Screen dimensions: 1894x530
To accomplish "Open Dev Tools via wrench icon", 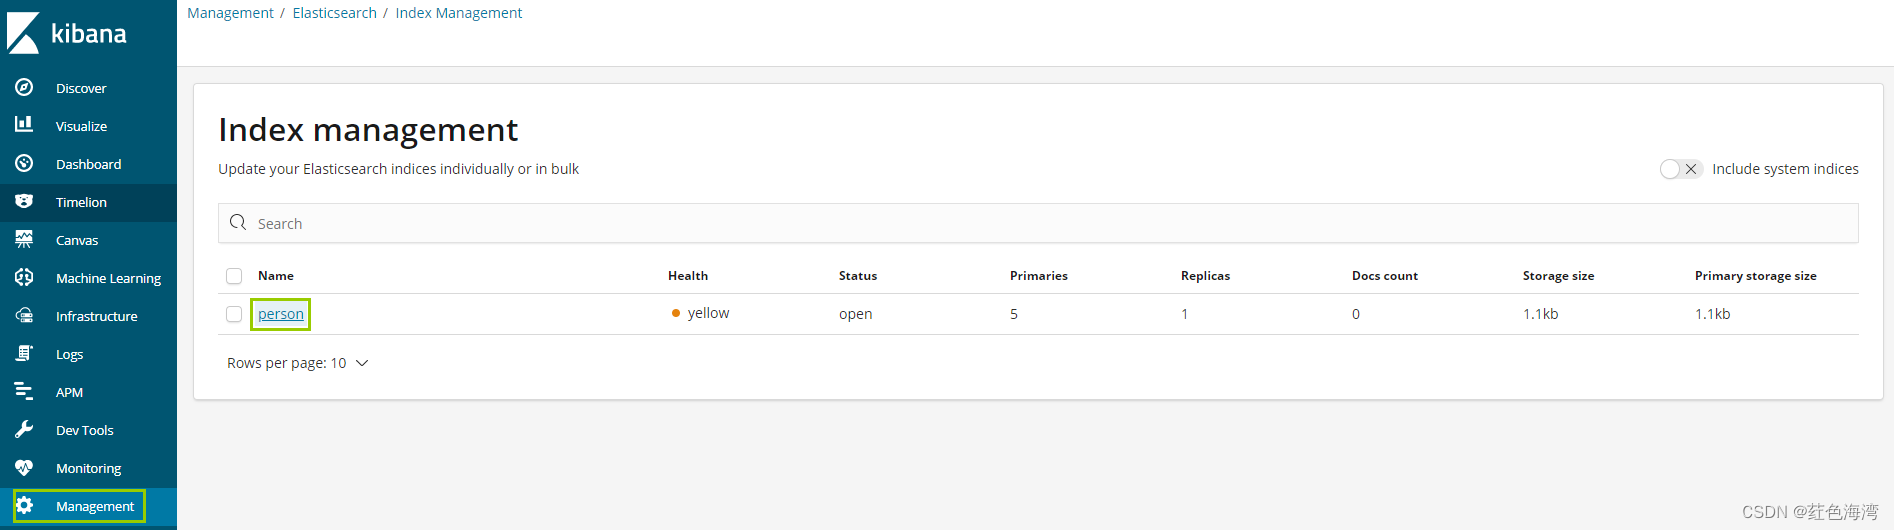I will 24,429.
